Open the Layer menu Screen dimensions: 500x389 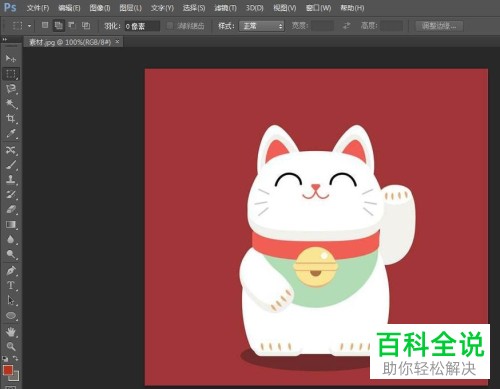pyautogui.click(x=130, y=8)
